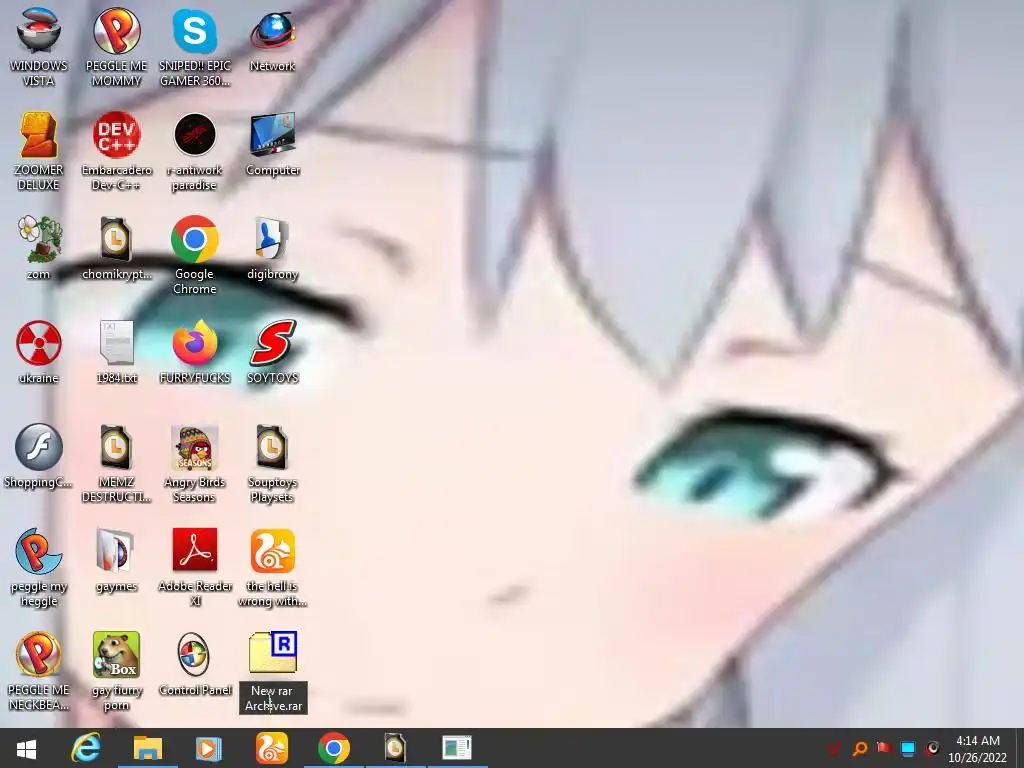Click the orange magnifier tray icon
The width and height of the screenshot is (1024, 768).
coord(859,748)
